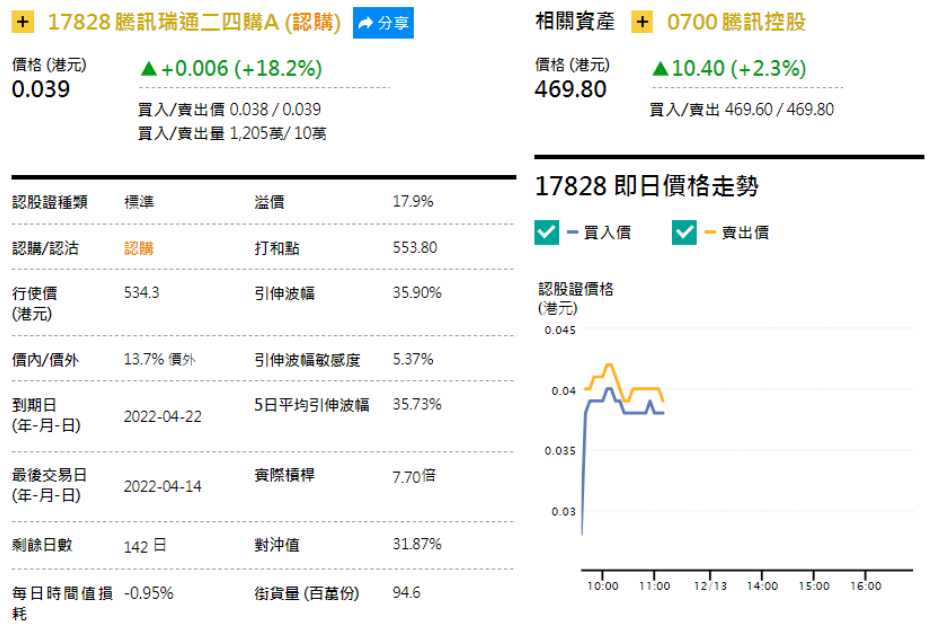Click the 16:00 time axis label

pyautogui.click(x=866, y=586)
